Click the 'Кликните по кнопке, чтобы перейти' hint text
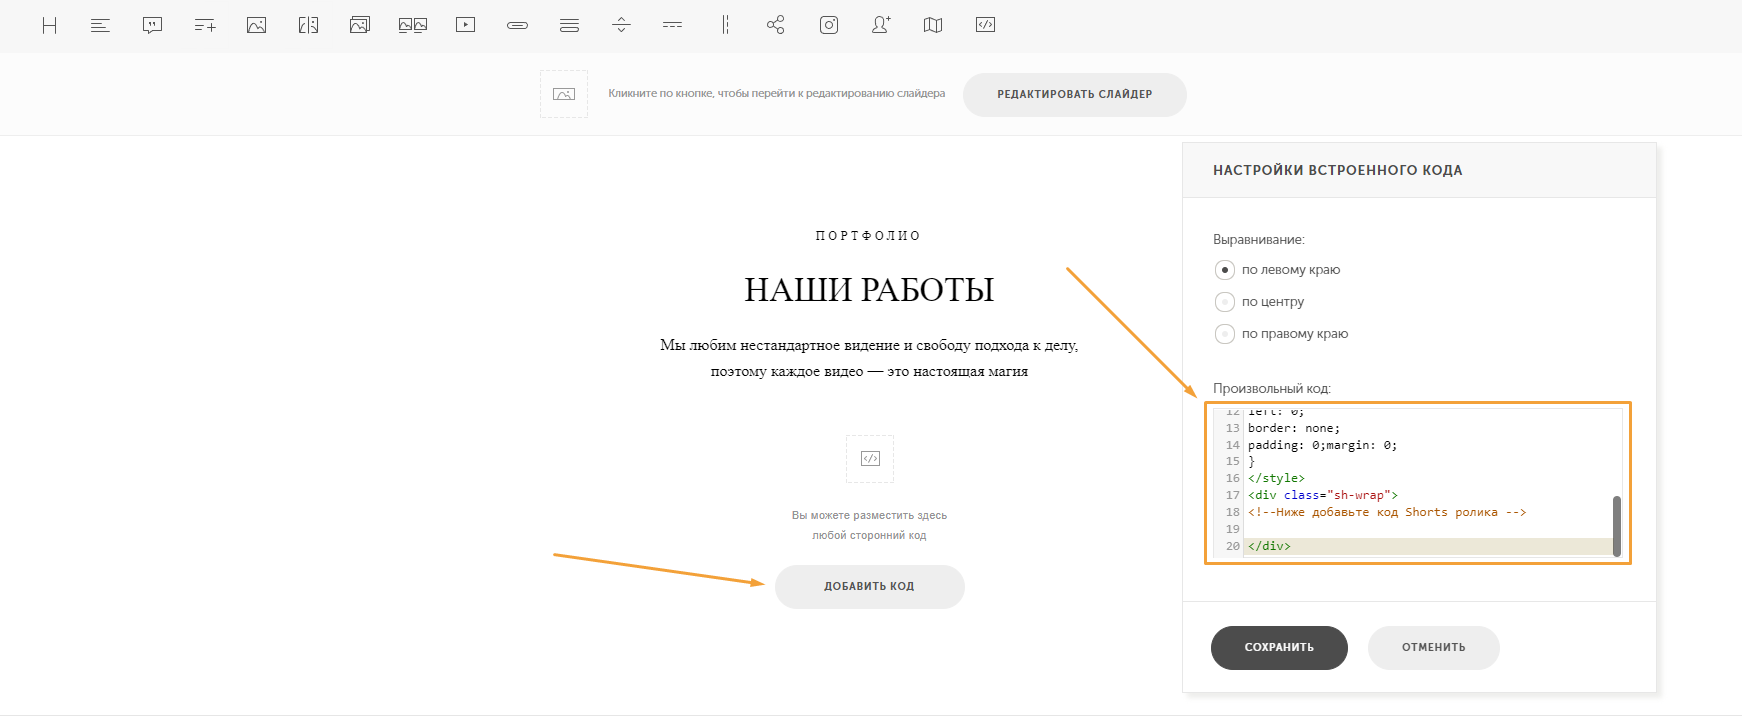This screenshot has width=1742, height=727. point(776,94)
